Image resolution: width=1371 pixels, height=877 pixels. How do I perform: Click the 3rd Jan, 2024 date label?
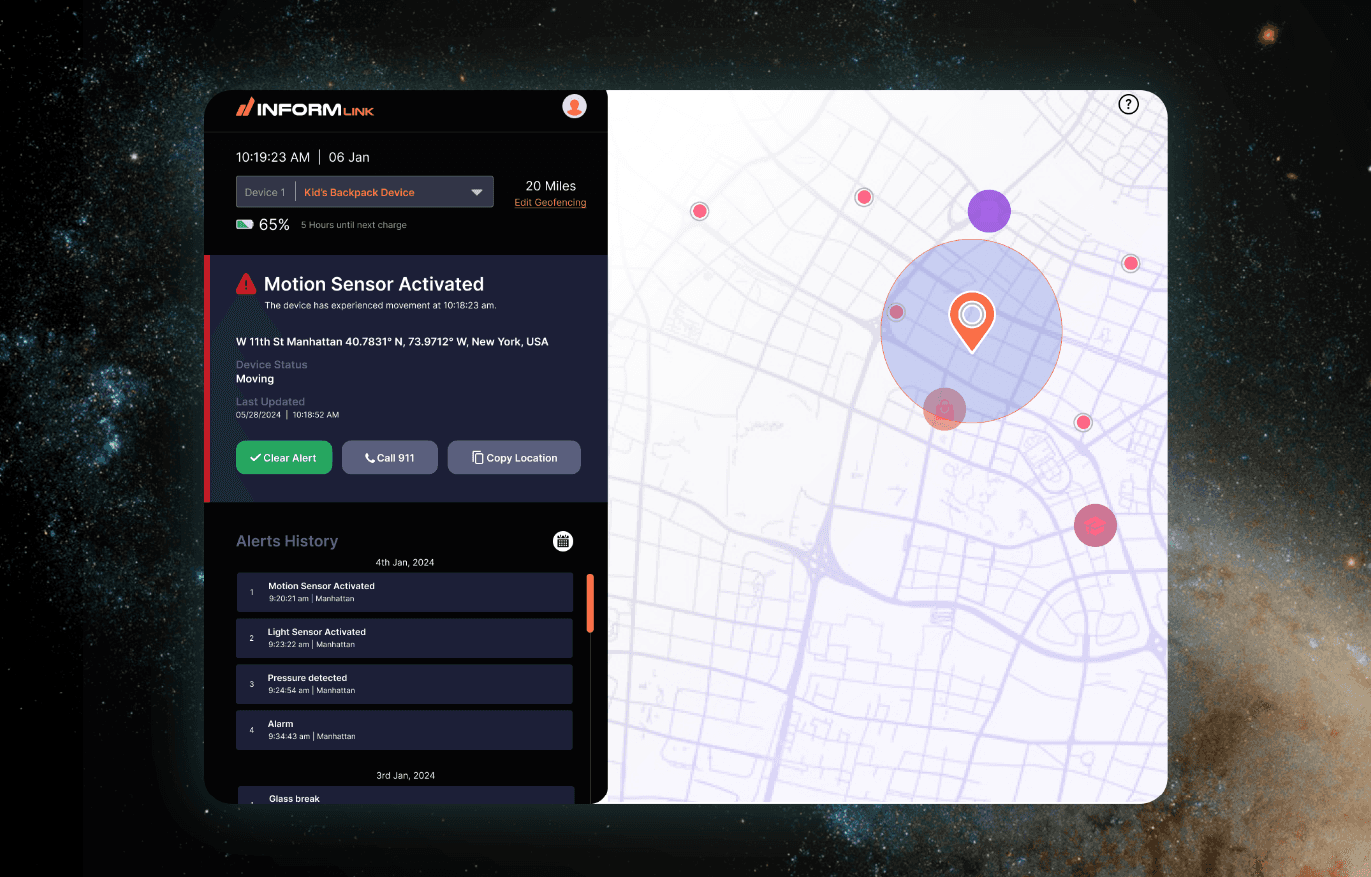pyautogui.click(x=405, y=776)
